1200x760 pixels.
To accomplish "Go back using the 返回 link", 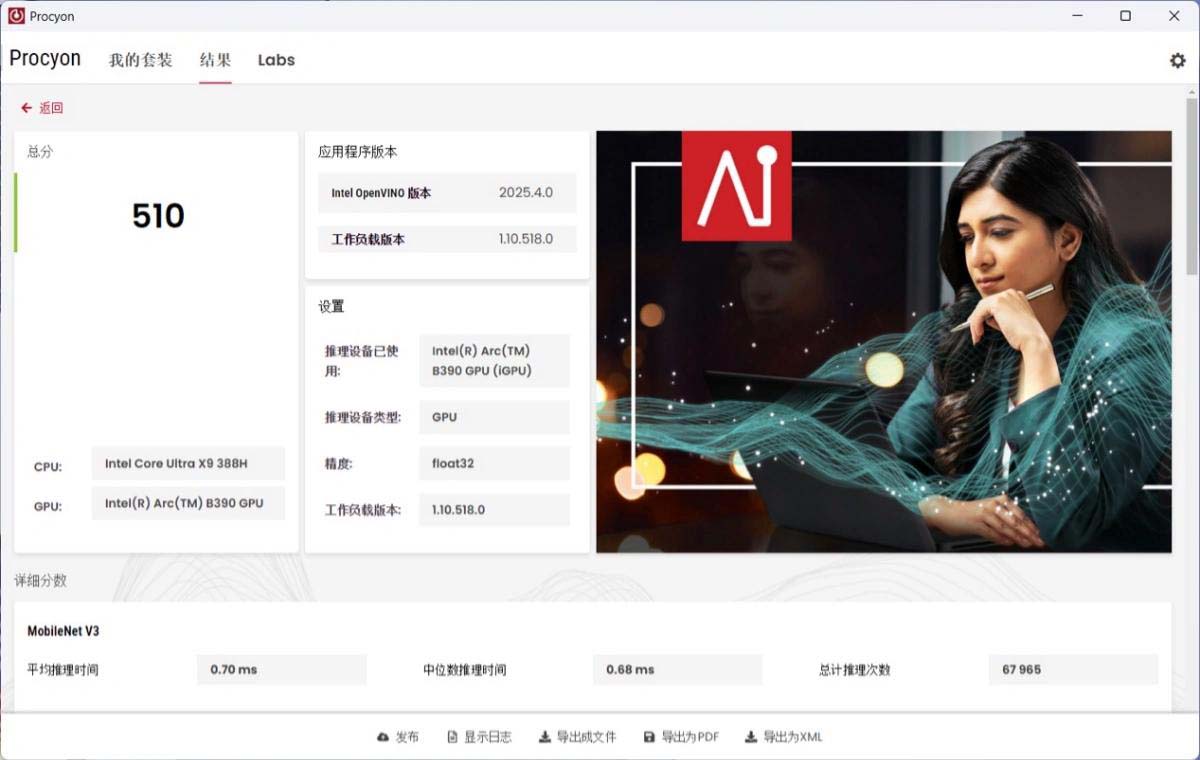I will (51, 108).
